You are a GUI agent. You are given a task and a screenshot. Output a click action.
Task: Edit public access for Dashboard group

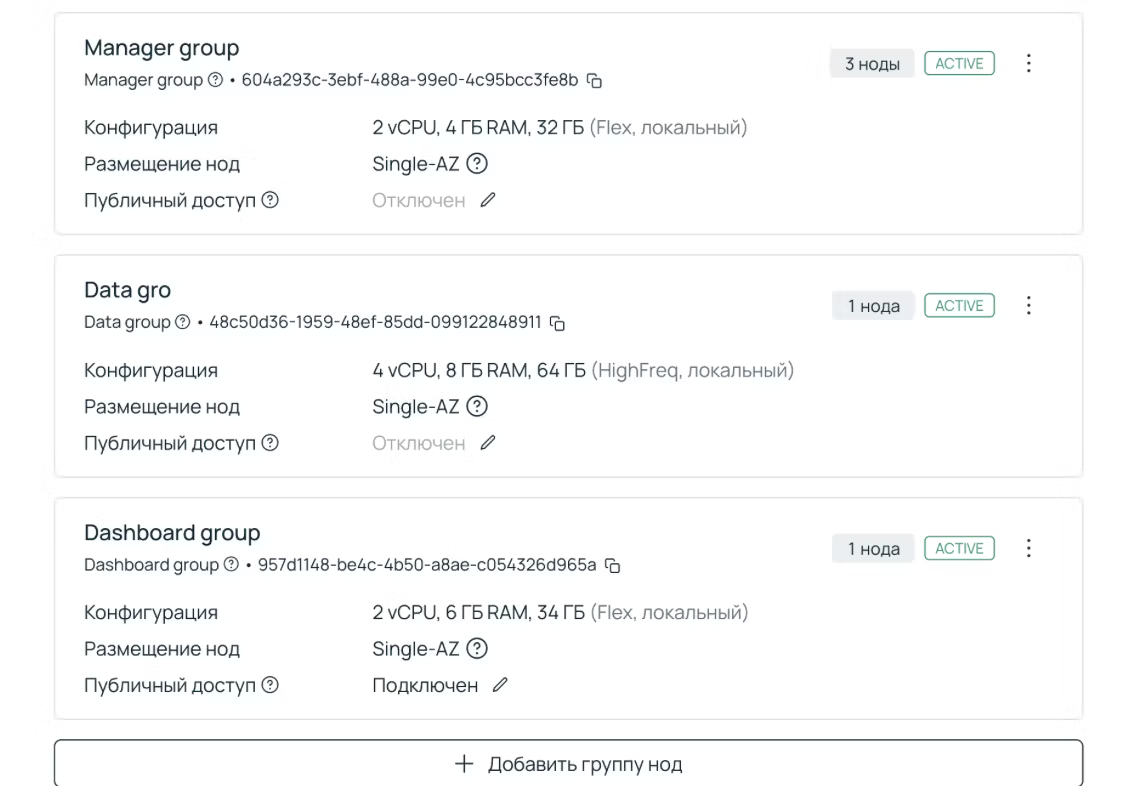pos(500,685)
